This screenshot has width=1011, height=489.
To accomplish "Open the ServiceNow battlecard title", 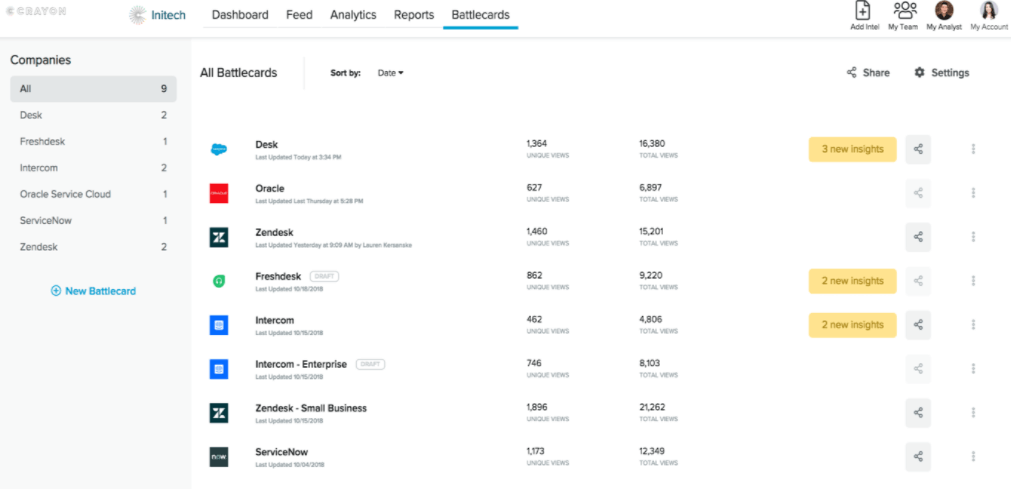I will [282, 452].
